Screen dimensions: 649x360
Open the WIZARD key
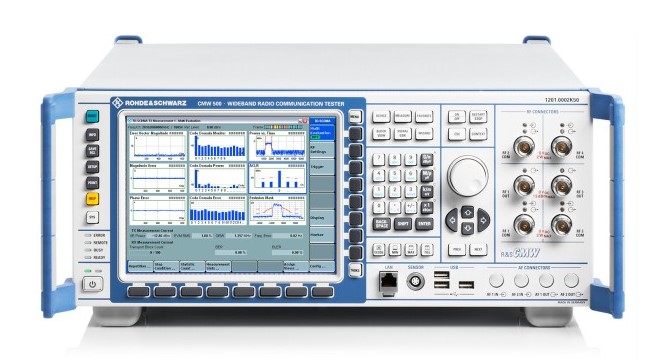424,134
